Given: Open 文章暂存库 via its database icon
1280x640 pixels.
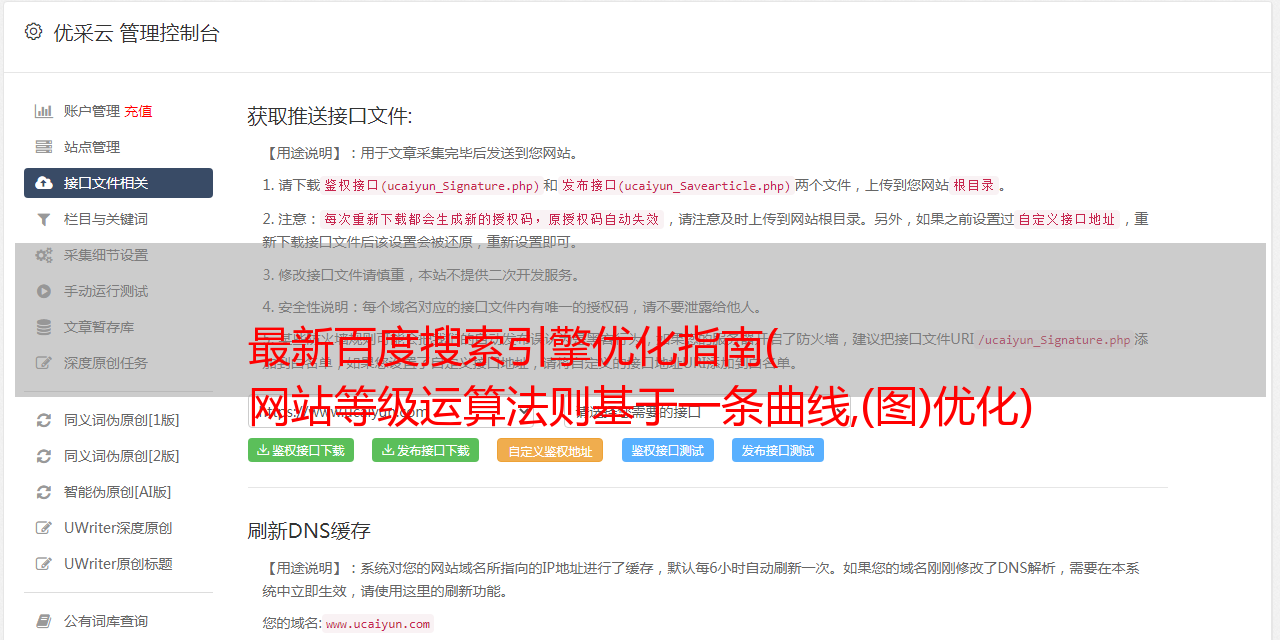Looking at the screenshot, I should pos(44,327).
